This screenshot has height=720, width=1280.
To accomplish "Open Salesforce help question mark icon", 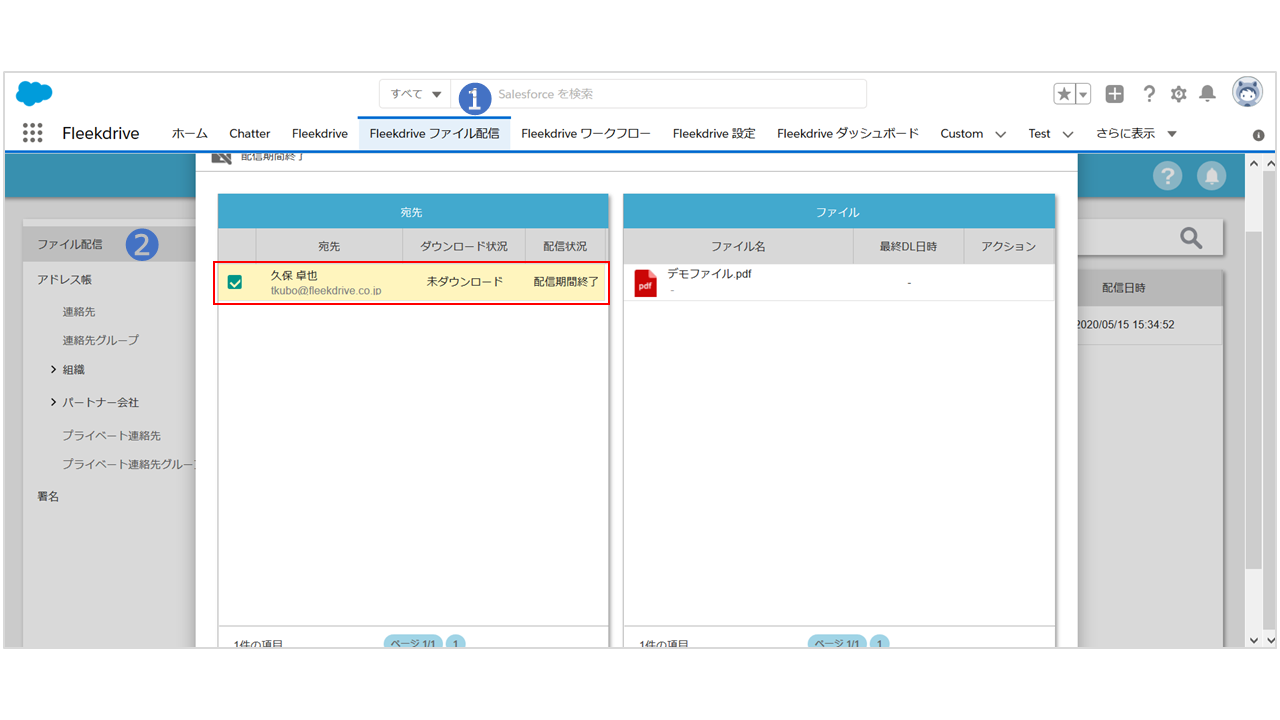I will pos(1149,94).
